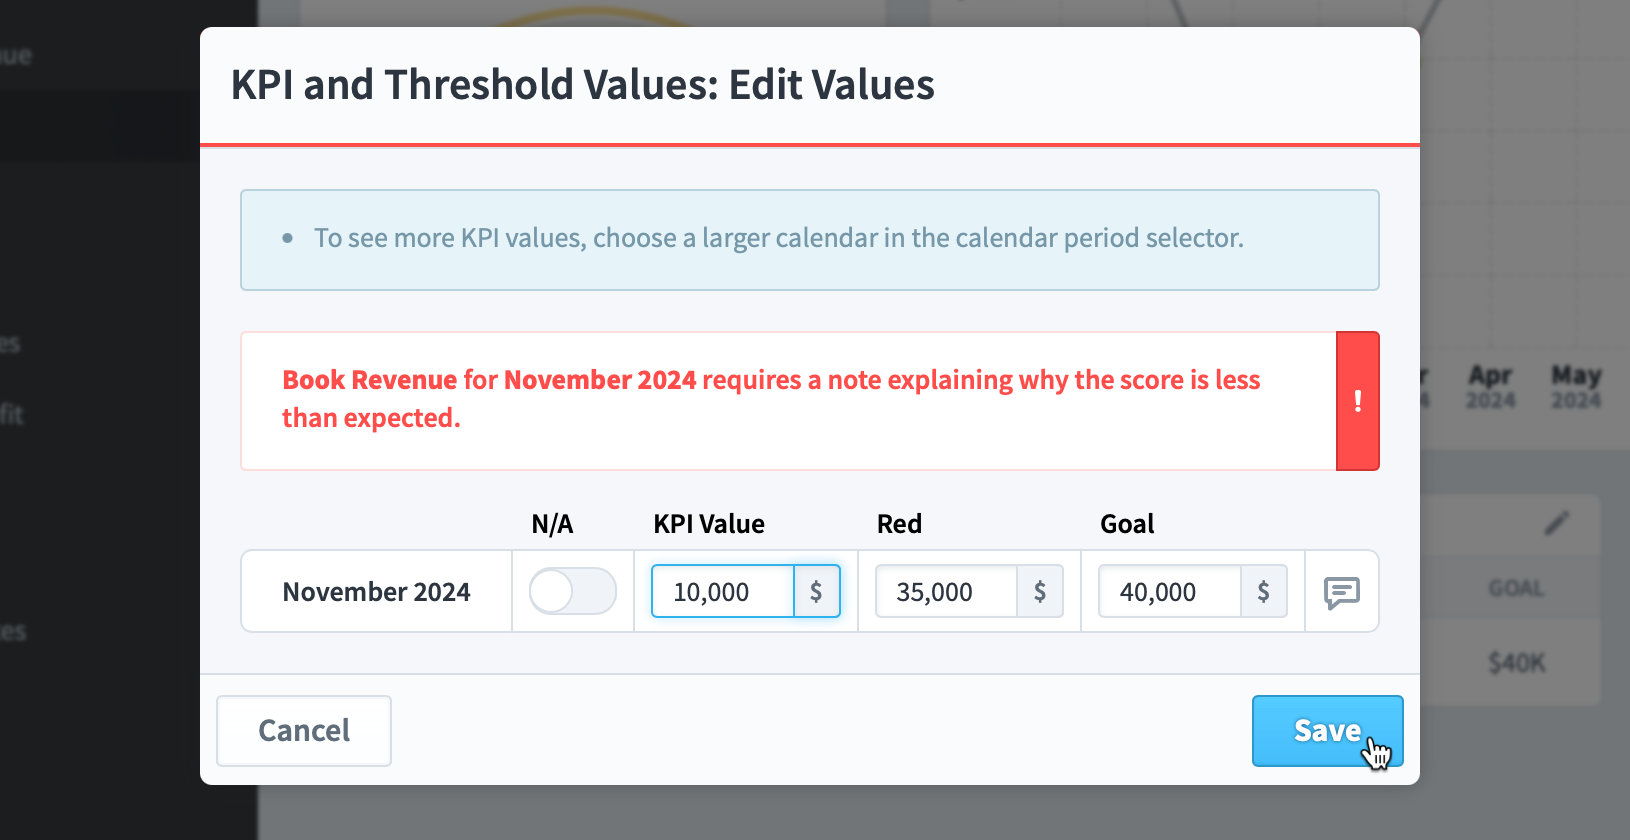The width and height of the screenshot is (1630, 840).
Task: Click the red exclamation alert icon
Action: tap(1358, 401)
